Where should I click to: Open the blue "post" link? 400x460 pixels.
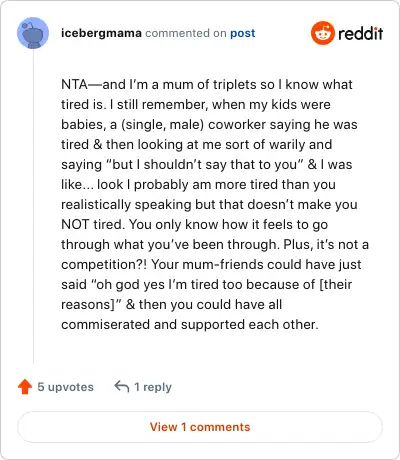click(x=243, y=33)
